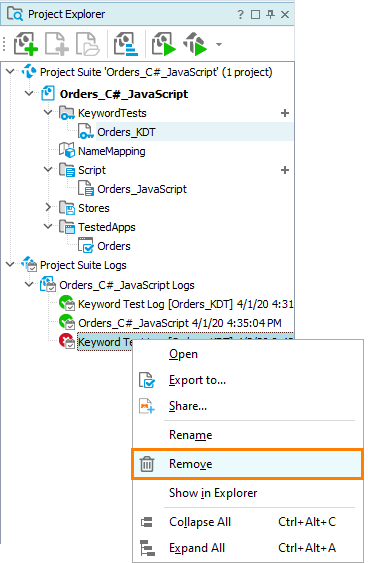Expand the Stores folder

click(48, 207)
